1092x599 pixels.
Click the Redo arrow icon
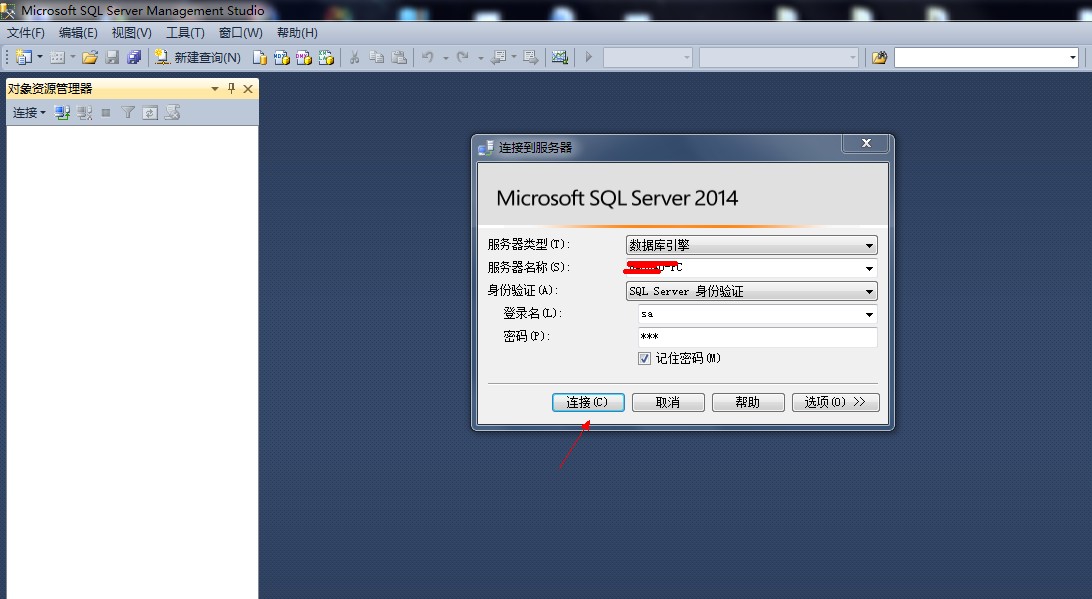(462, 57)
